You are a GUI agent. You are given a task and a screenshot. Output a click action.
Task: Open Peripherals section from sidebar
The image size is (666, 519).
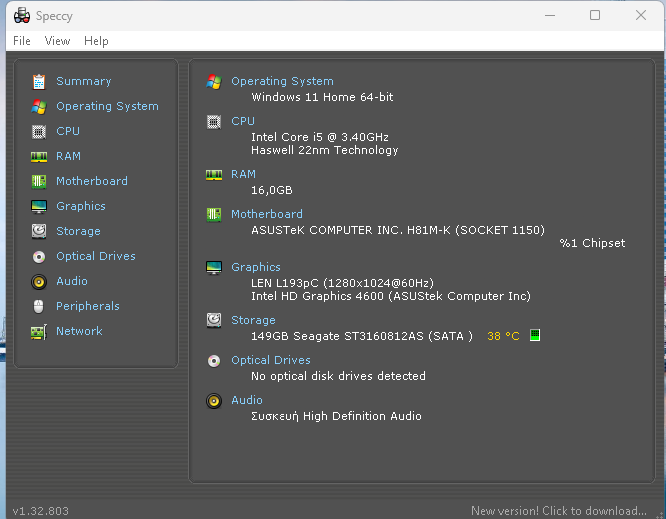pos(88,306)
